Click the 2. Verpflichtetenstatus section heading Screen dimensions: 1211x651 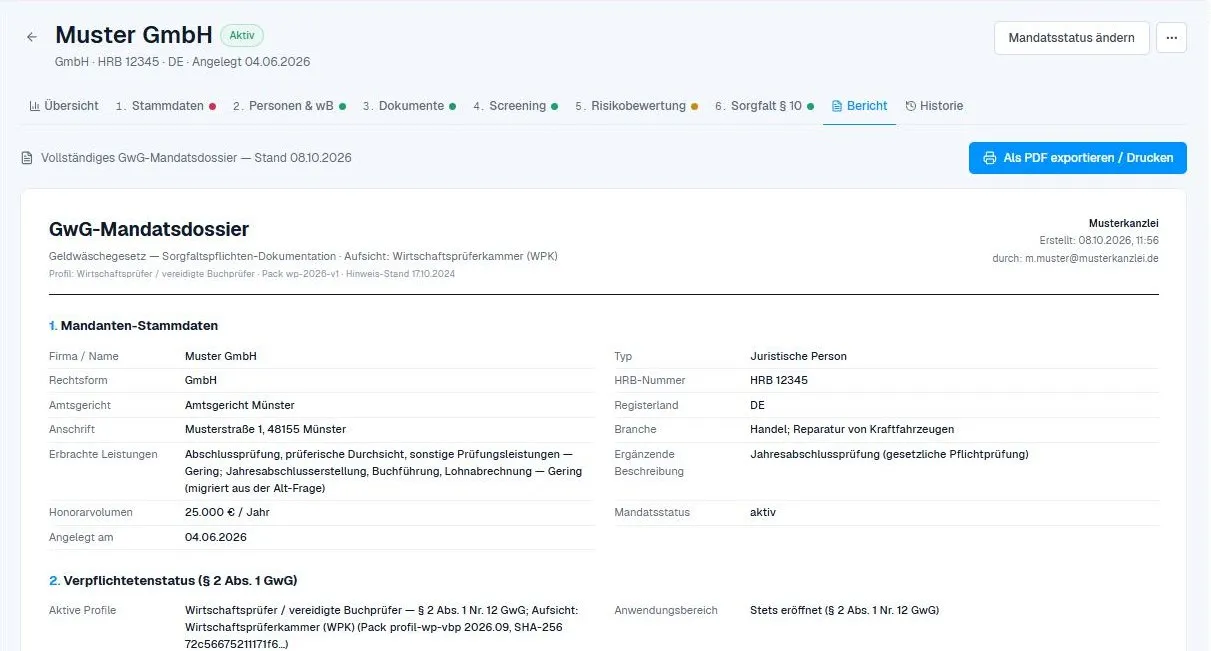pos(173,580)
